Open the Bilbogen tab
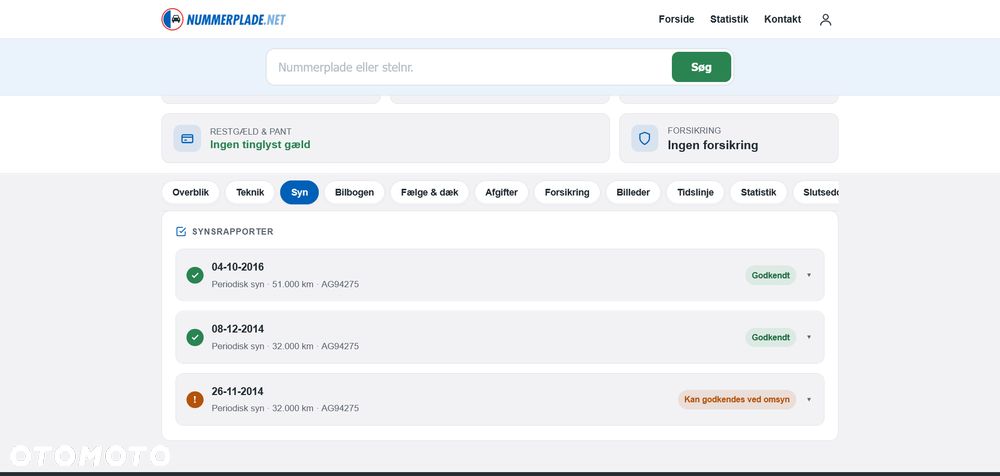The width and height of the screenshot is (1000, 476). [x=355, y=193]
